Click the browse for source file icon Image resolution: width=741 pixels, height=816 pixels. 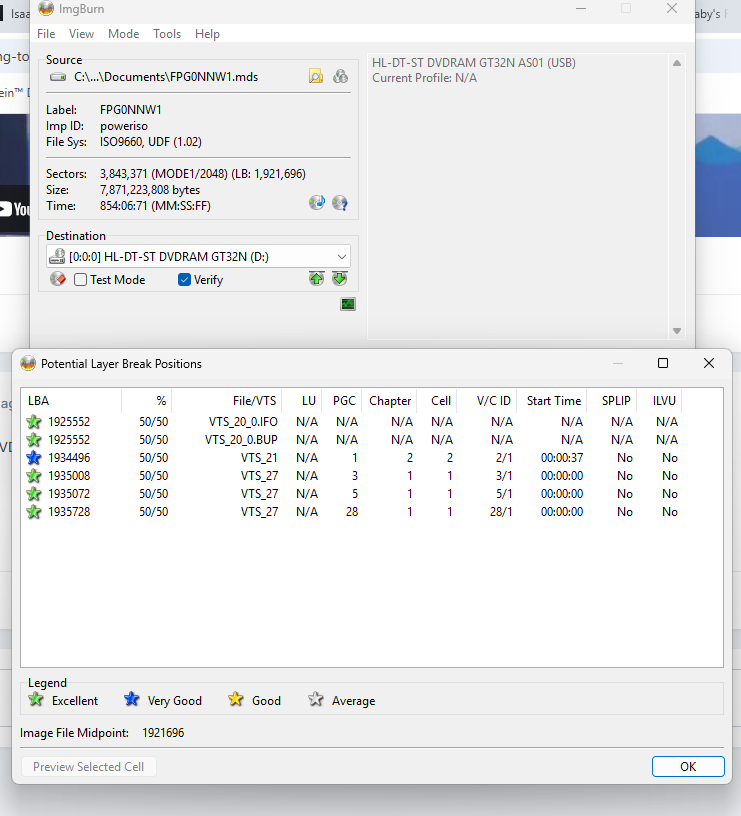(x=316, y=77)
